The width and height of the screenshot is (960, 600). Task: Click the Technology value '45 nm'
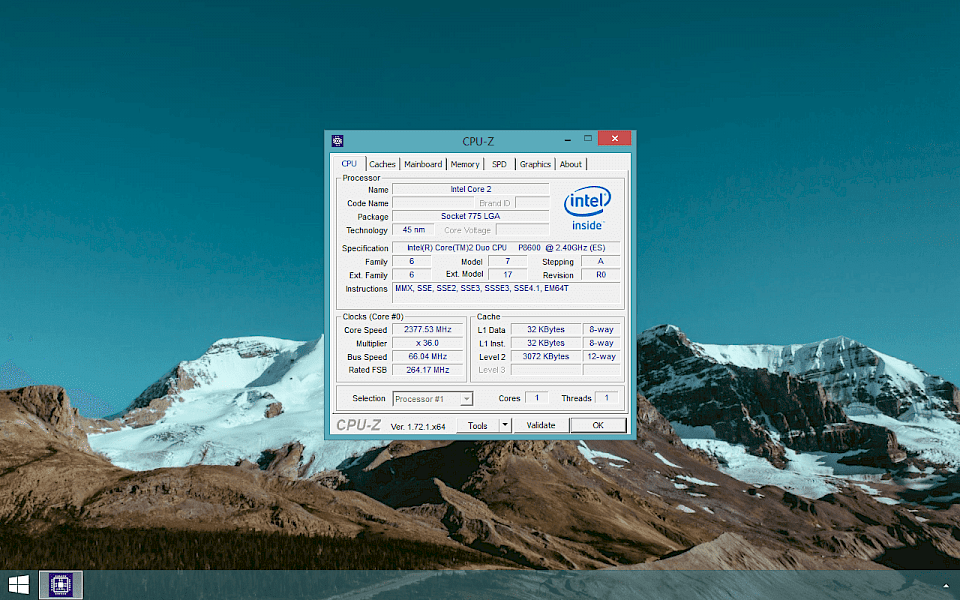[413, 230]
